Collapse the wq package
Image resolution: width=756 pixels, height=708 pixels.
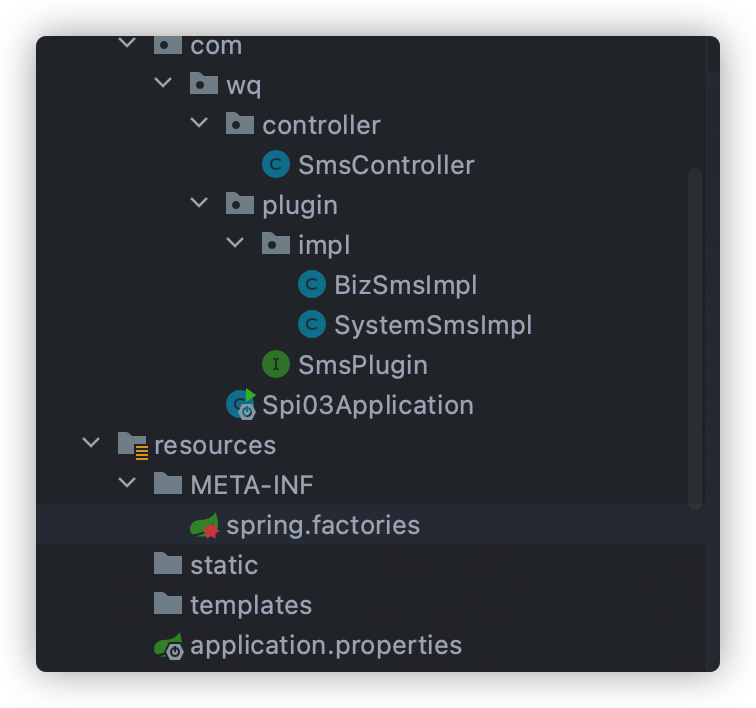click(163, 82)
